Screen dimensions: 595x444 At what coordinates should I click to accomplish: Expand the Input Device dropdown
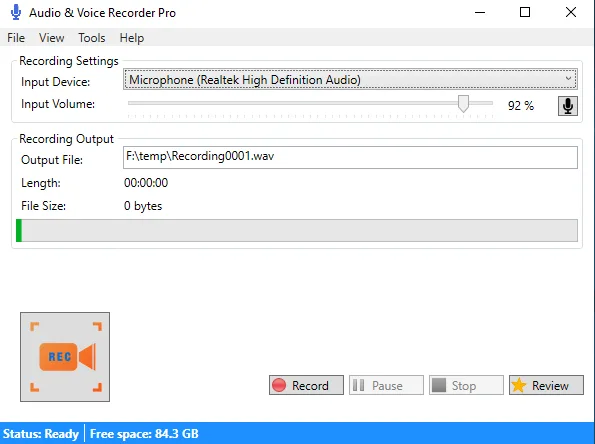tap(350, 79)
